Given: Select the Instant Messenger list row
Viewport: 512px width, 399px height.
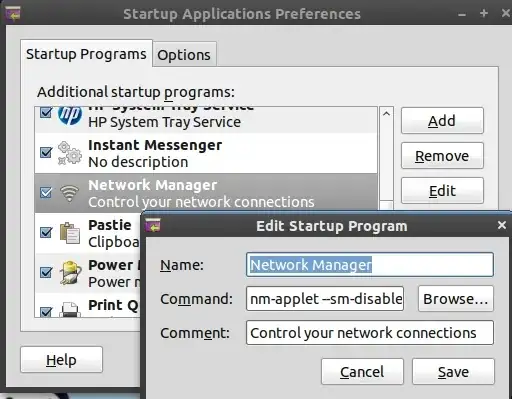Looking at the screenshot, I should pyautogui.click(x=206, y=153).
